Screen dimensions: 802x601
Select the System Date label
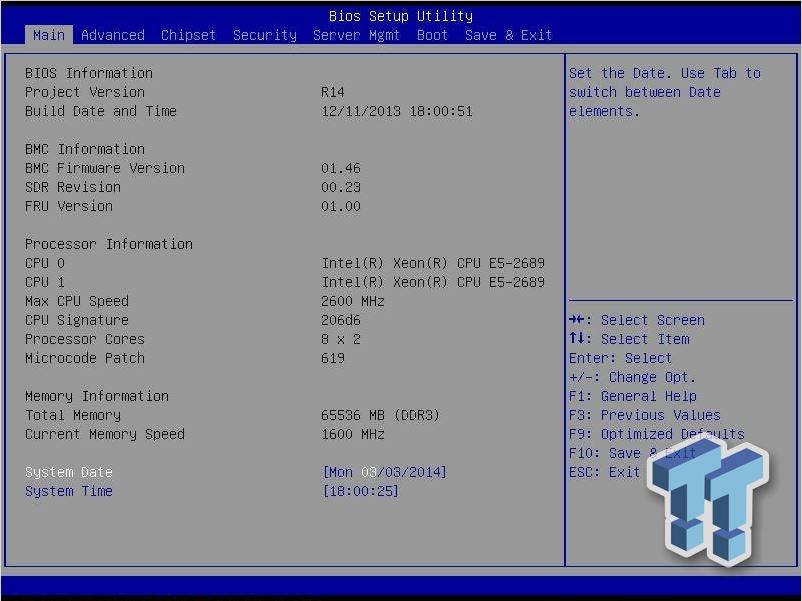[69, 472]
